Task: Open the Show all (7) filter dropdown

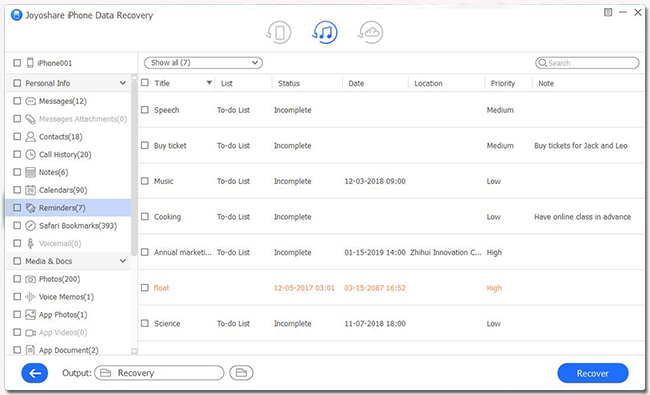Action: click(x=203, y=63)
